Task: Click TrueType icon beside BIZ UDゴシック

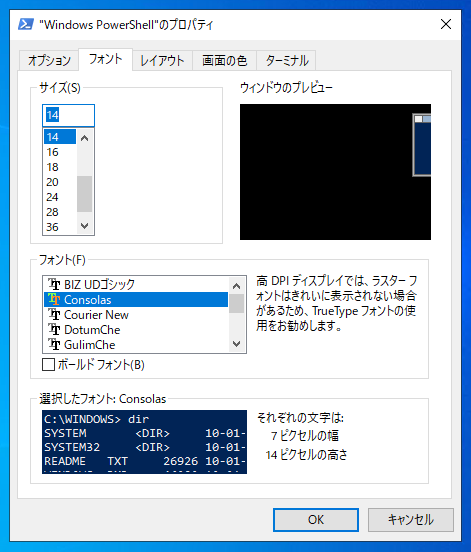Action: click(54, 284)
